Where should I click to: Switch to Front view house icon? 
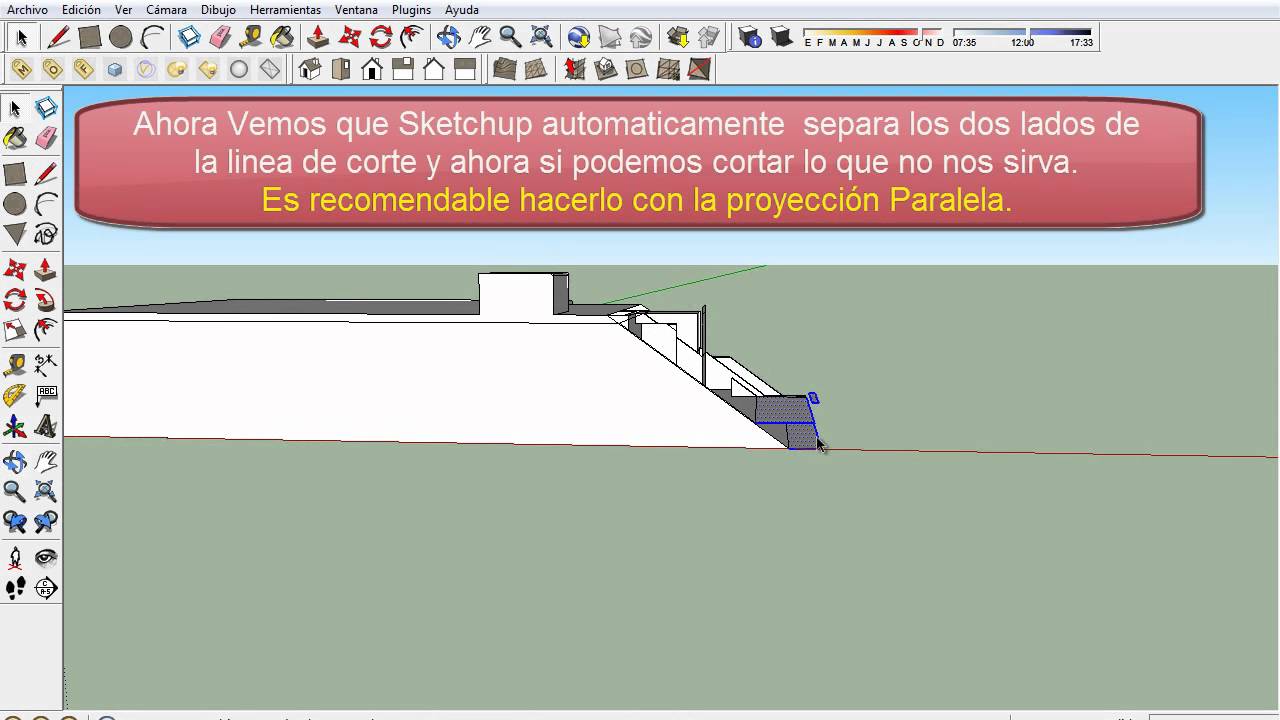point(372,69)
